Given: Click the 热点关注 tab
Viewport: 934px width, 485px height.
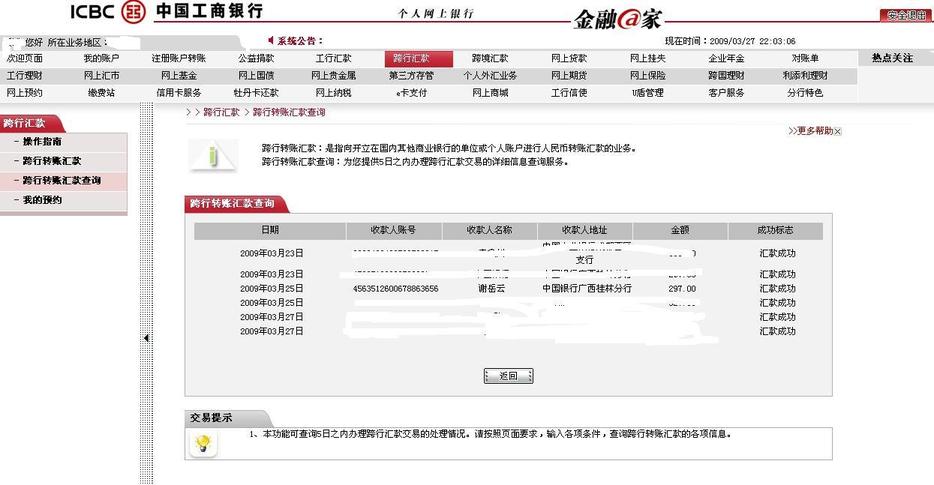Looking at the screenshot, I should [x=892, y=59].
